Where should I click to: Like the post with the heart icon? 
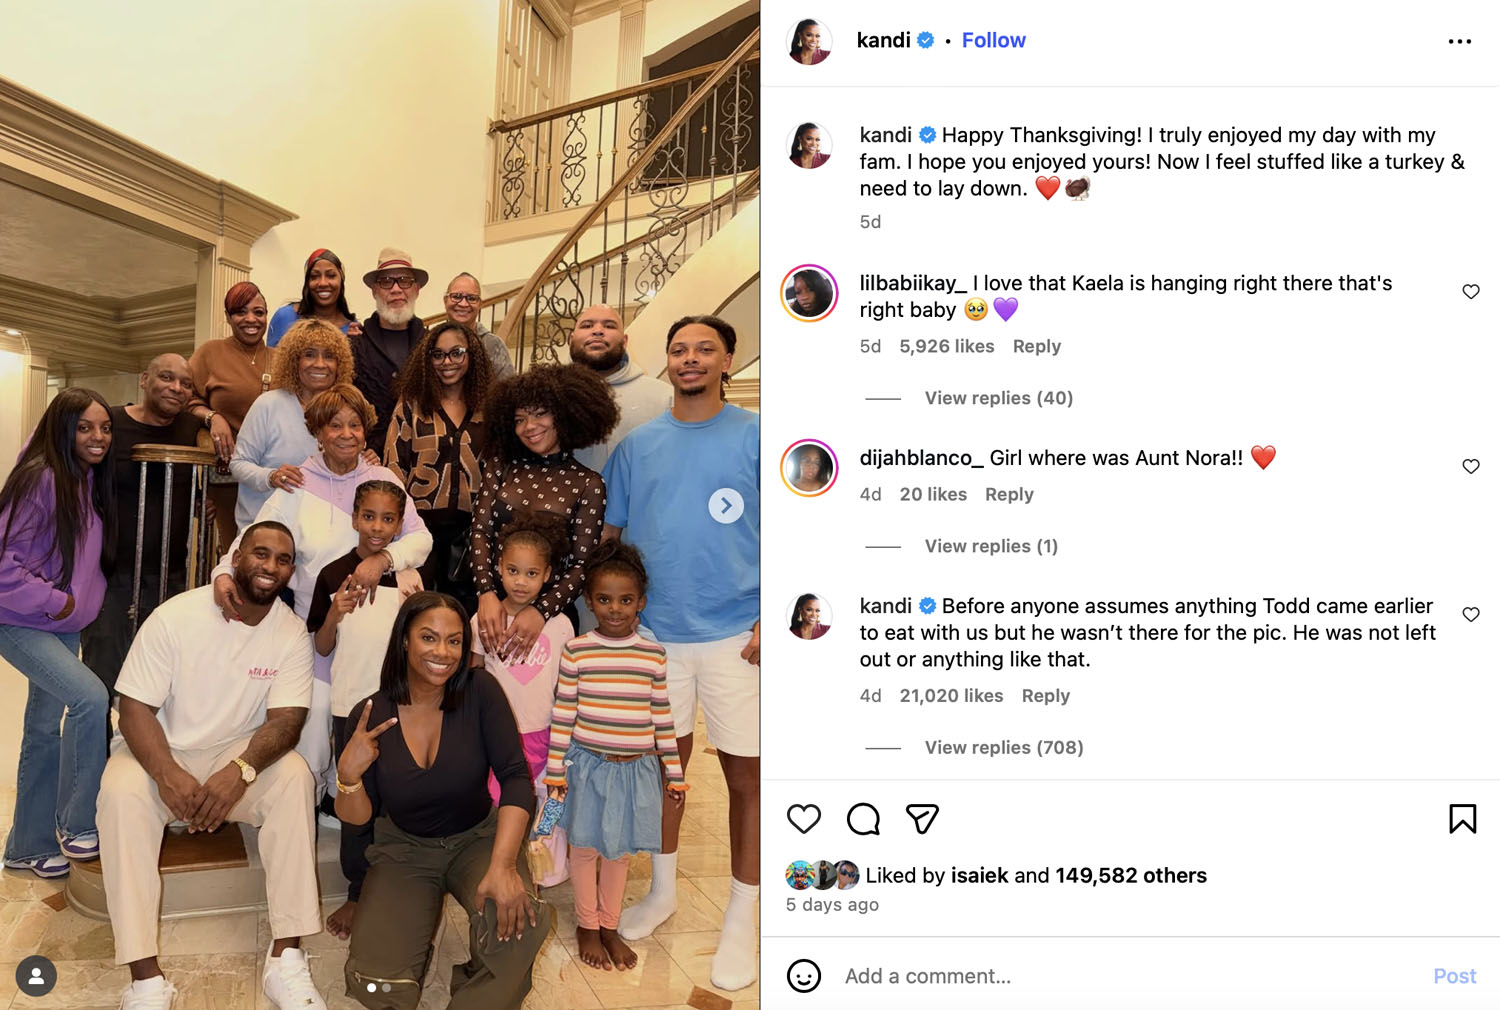(804, 819)
